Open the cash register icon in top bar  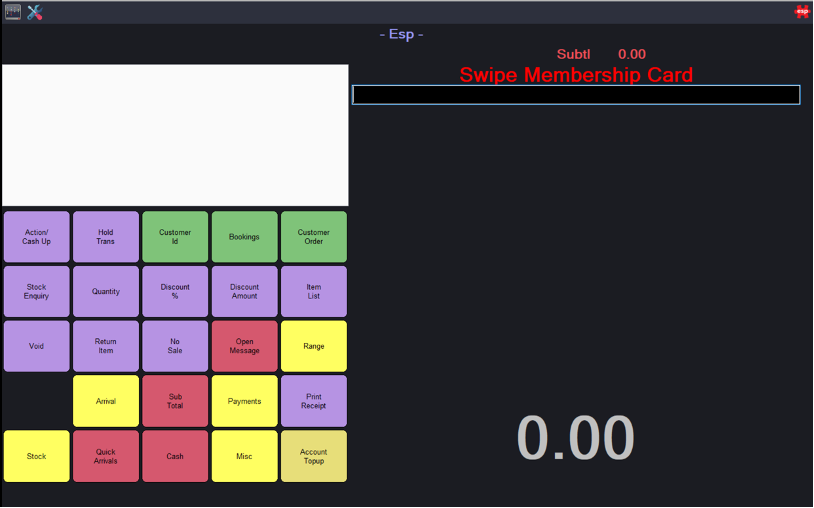[13, 12]
